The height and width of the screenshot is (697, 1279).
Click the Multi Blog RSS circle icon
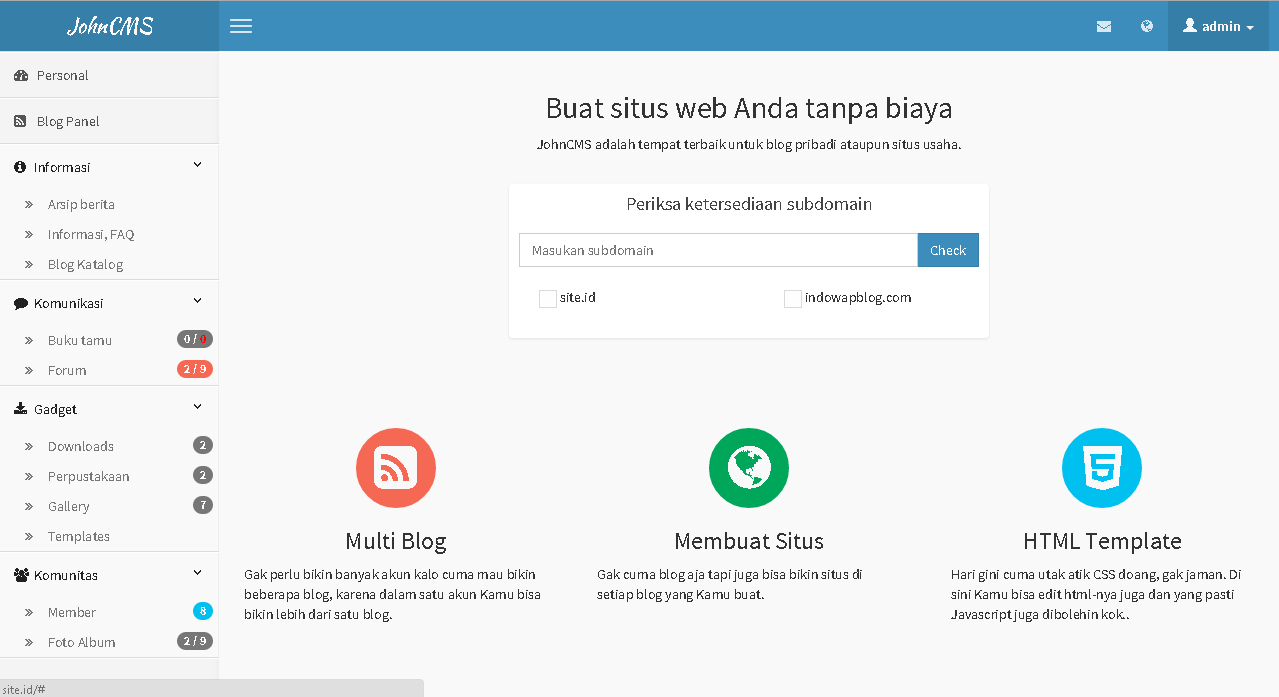[x=396, y=468]
